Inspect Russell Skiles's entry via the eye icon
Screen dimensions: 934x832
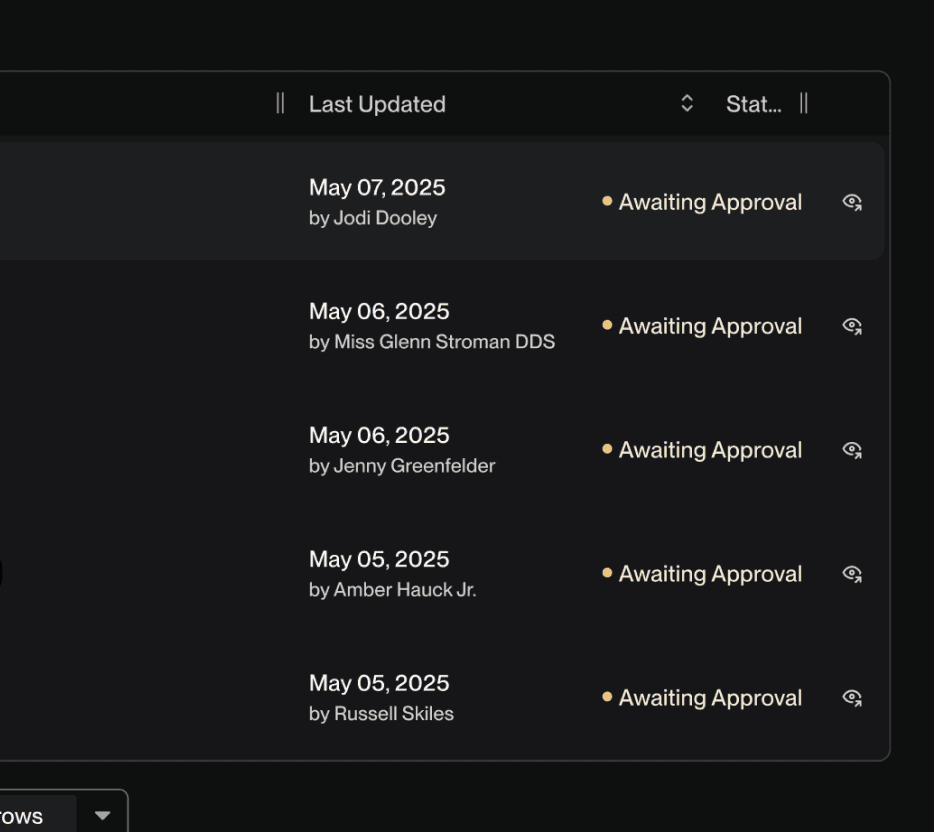click(x=852, y=698)
